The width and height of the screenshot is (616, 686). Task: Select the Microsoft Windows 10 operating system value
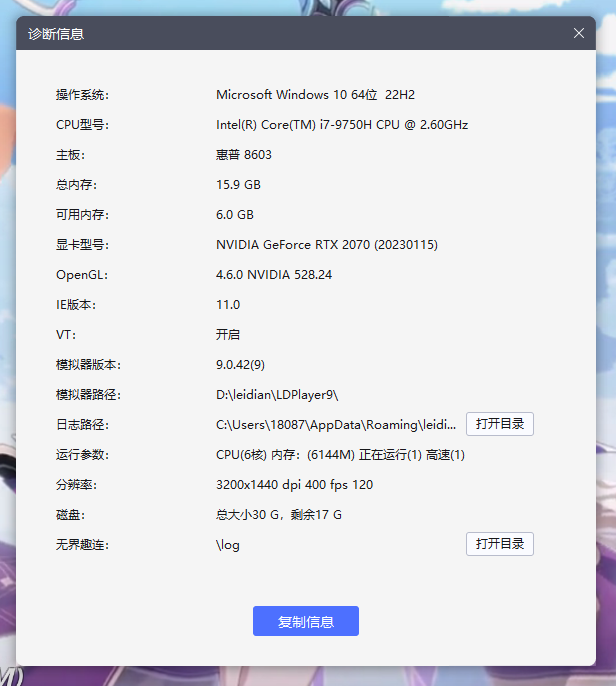pyautogui.click(x=315, y=95)
